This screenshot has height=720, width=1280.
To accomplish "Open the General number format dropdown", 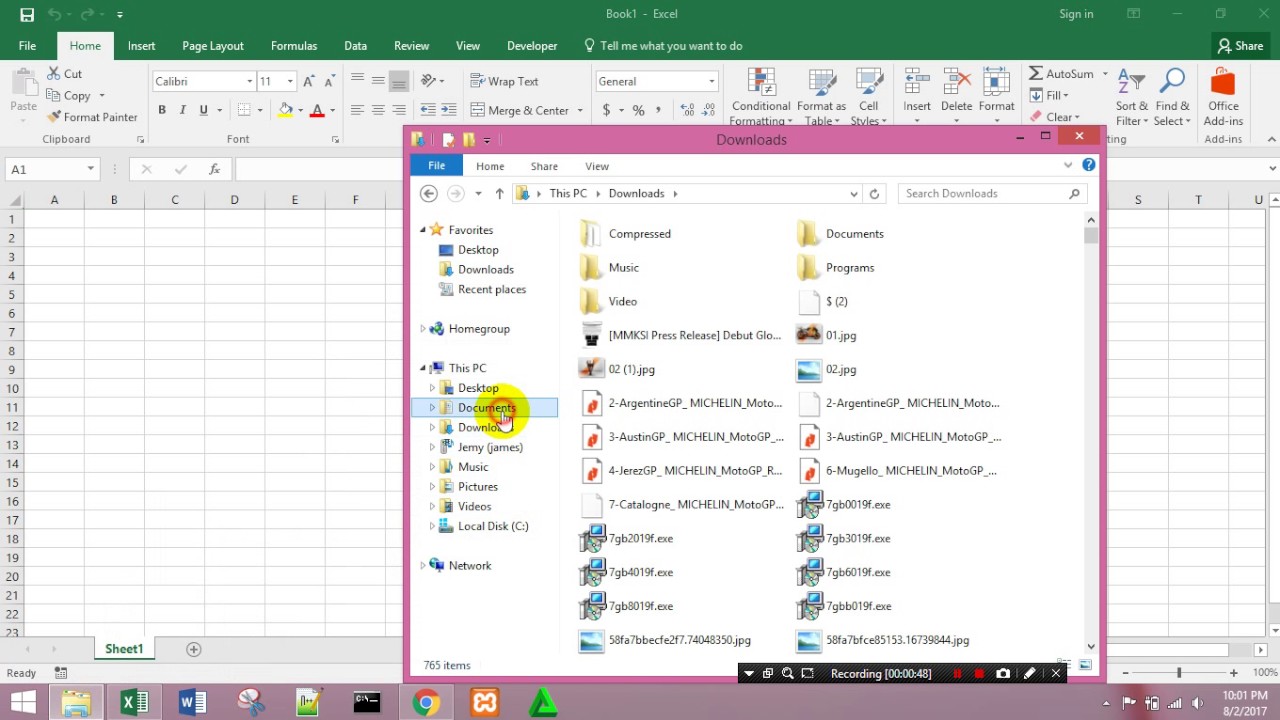I will pos(711,82).
